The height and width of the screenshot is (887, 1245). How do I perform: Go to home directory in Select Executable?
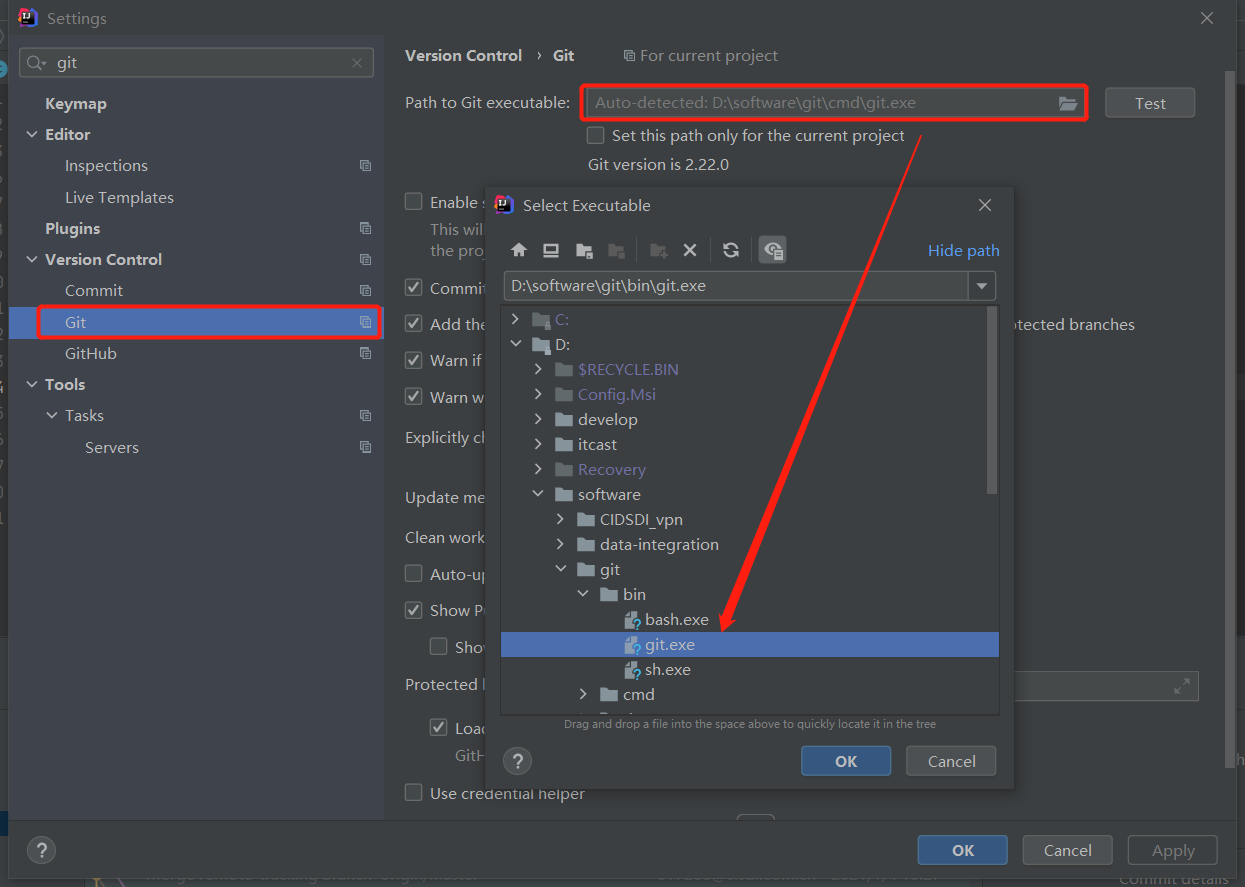point(518,250)
